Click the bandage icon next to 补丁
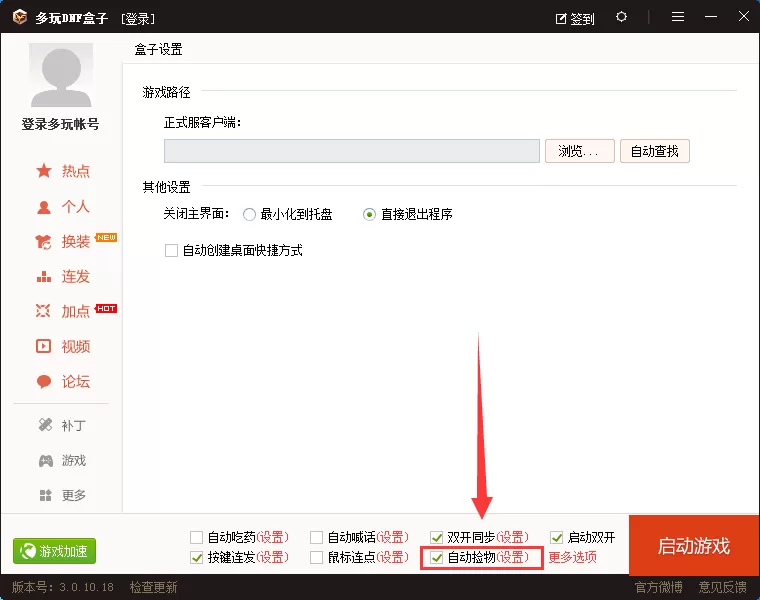The height and width of the screenshot is (600, 760). 45,425
